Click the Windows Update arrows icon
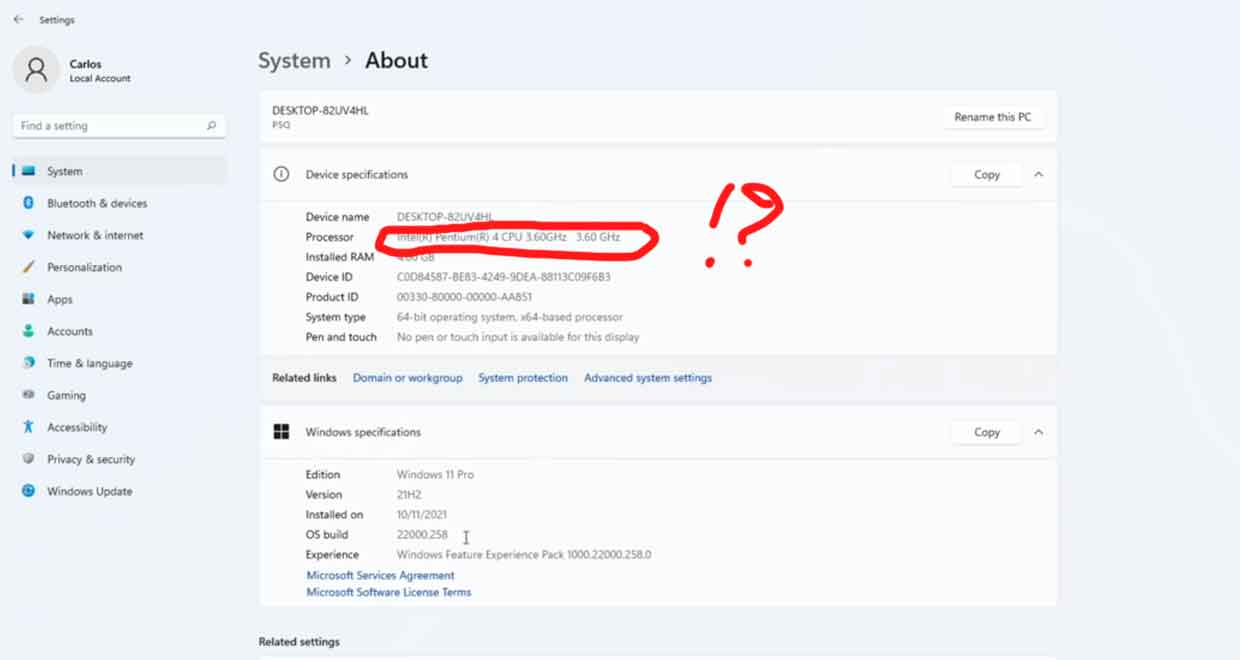This screenshot has height=660, width=1240. pos(28,491)
